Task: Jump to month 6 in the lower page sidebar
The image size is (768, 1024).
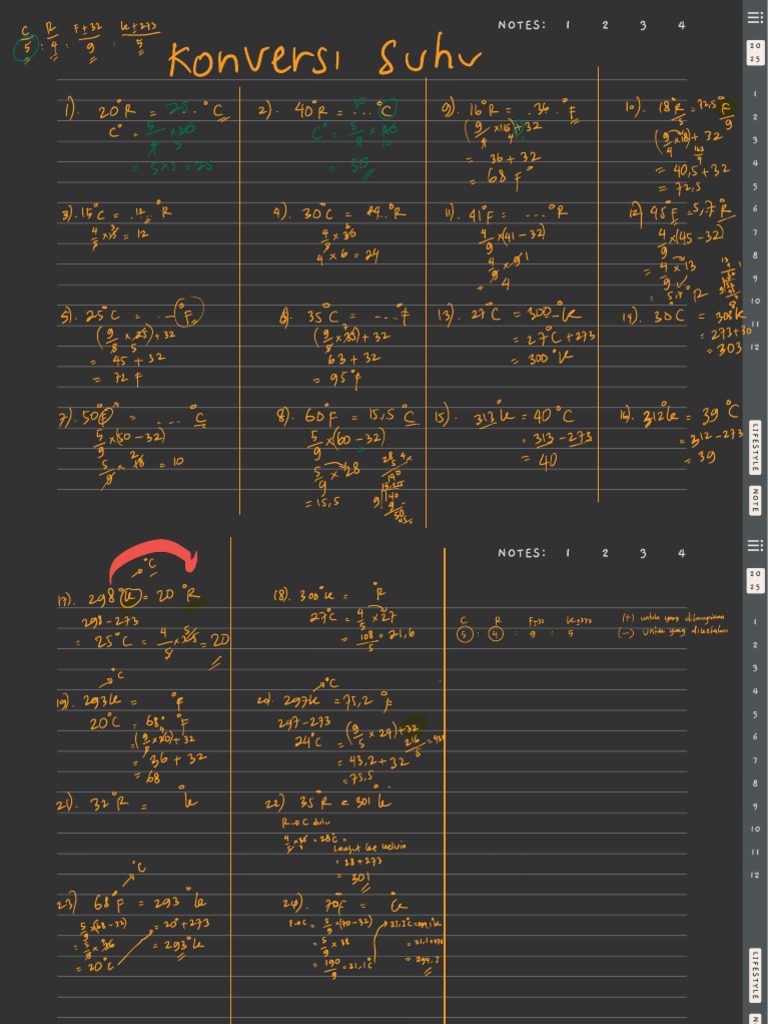Action: 755,737
